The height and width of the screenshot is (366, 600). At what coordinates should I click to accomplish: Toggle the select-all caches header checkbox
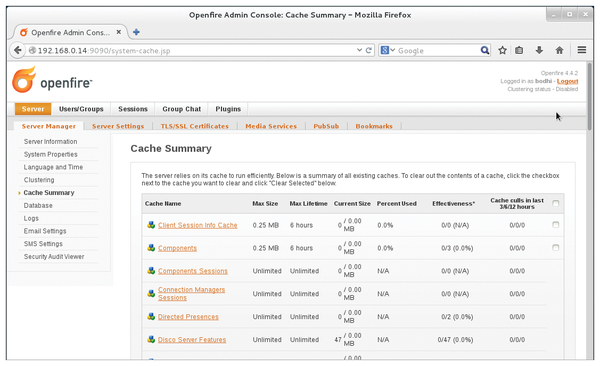pos(556,203)
